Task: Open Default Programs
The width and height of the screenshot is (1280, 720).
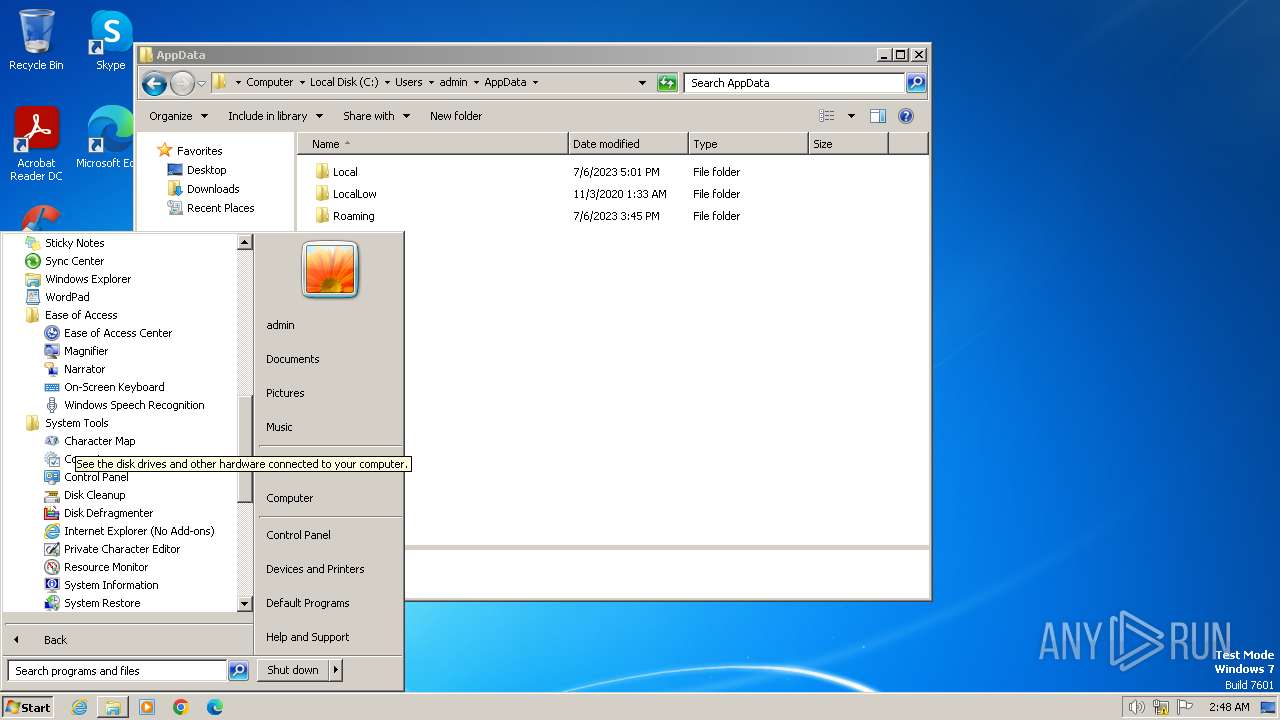Action: (308, 603)
